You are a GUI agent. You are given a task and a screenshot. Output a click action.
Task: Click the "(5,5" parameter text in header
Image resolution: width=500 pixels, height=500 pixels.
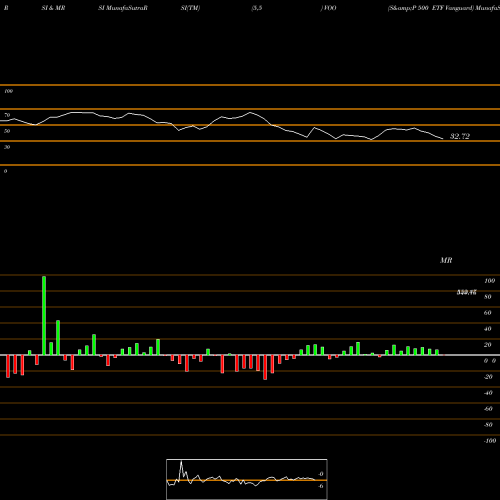click(x=257, y=8)
